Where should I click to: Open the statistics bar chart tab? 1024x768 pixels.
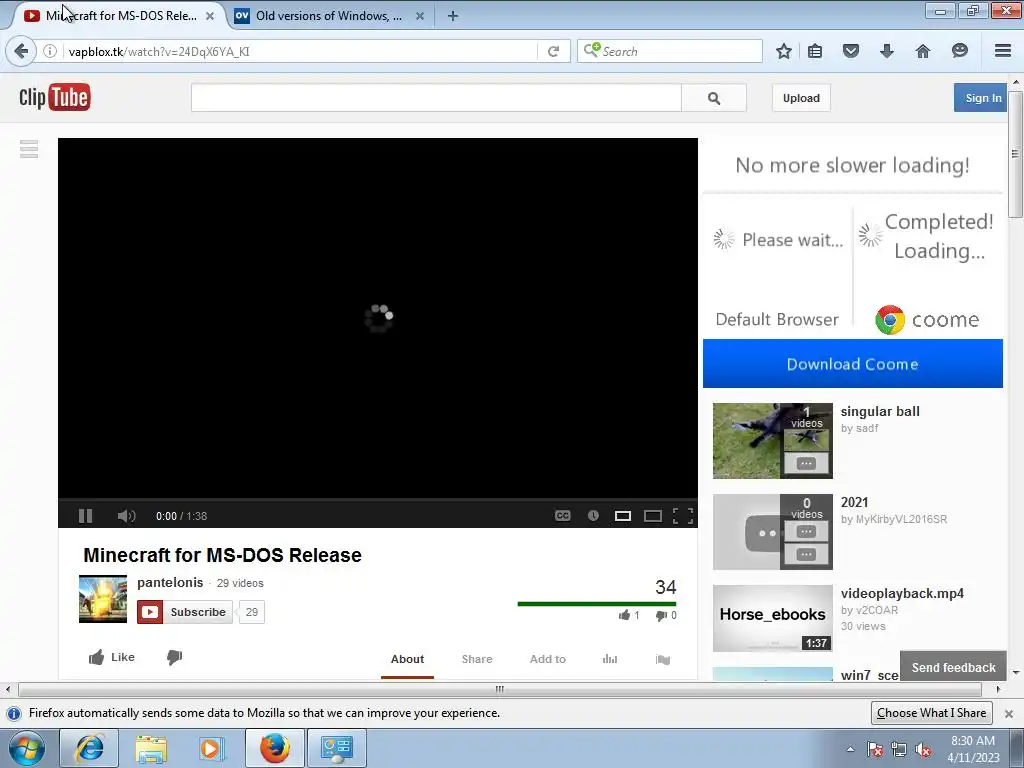tap(610, 659)
